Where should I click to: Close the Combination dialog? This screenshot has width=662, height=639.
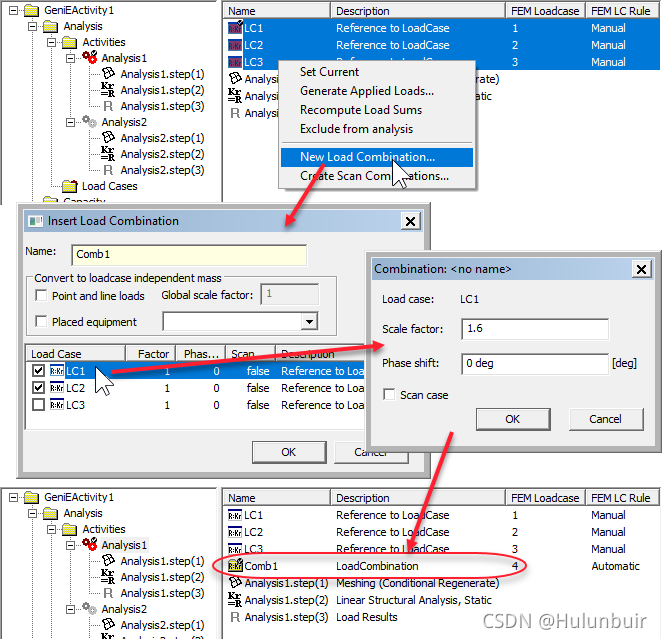[x=641, y=269]
